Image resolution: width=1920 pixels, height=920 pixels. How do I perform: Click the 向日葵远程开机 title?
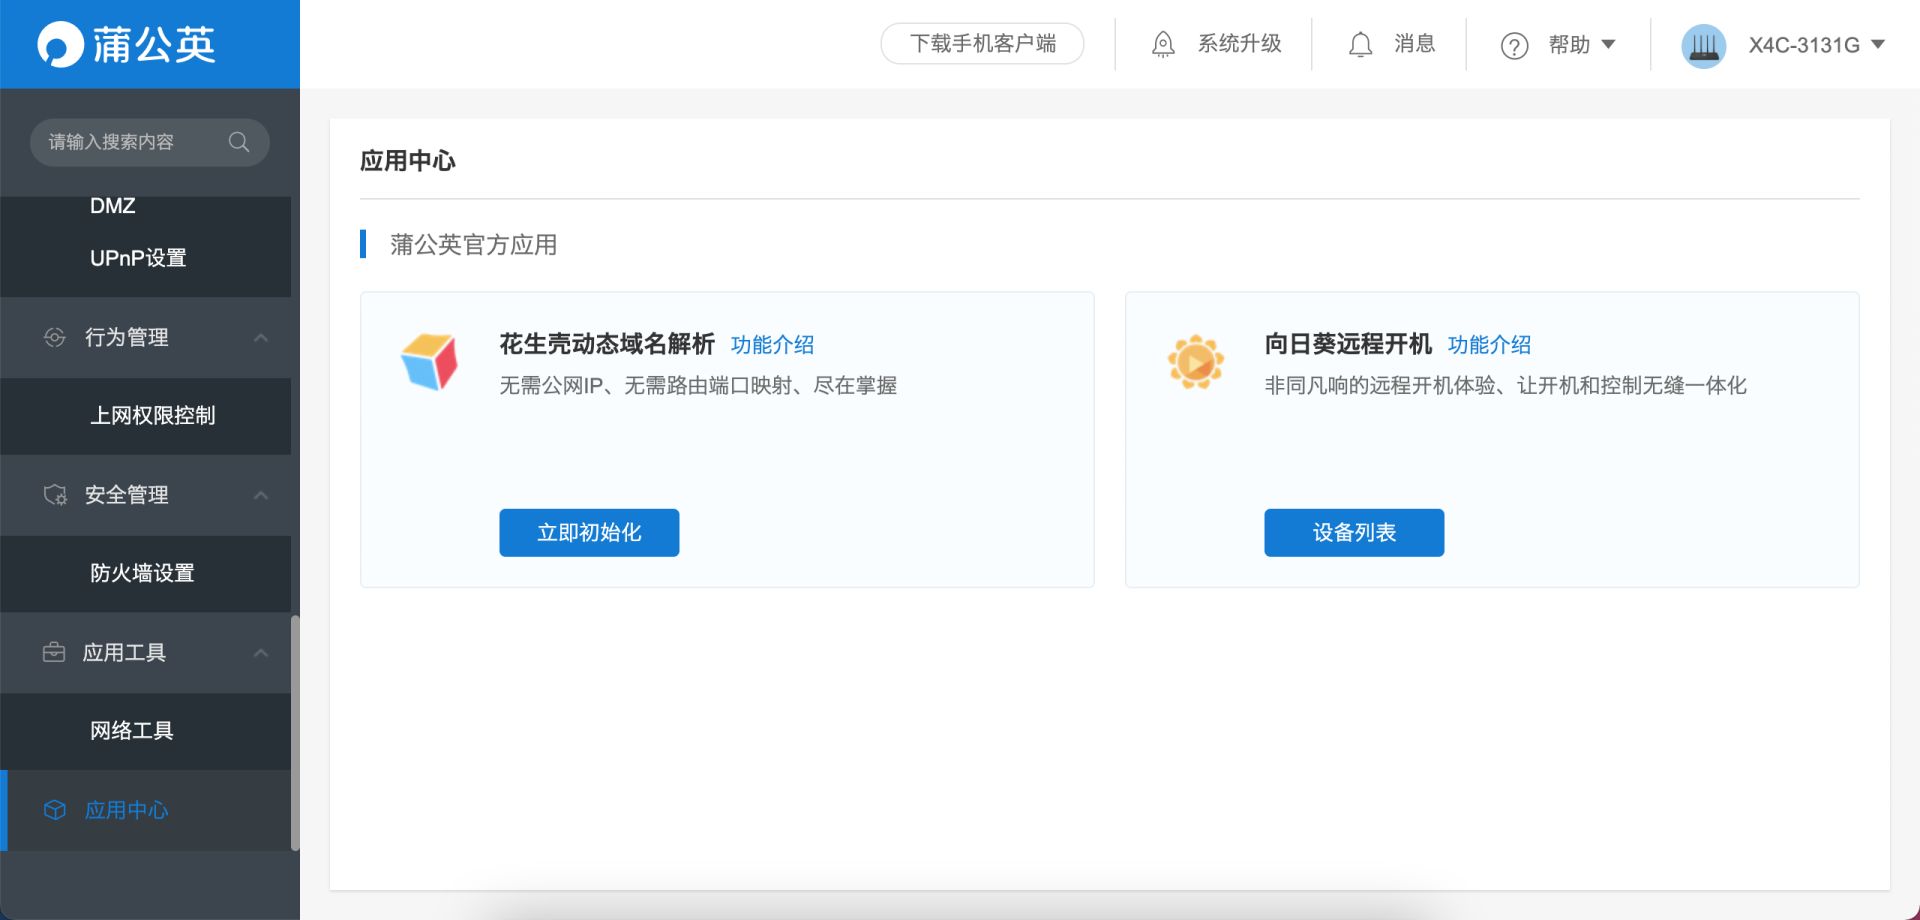click(1348, 345)
